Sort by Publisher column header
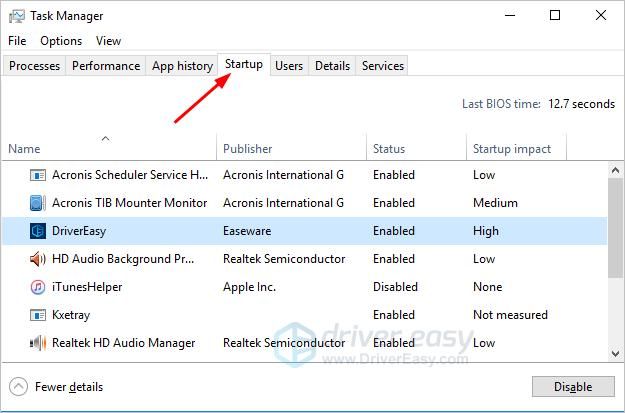Image resolution: width=625 pixels, height=413 pixels. click(x=247, y=149)
